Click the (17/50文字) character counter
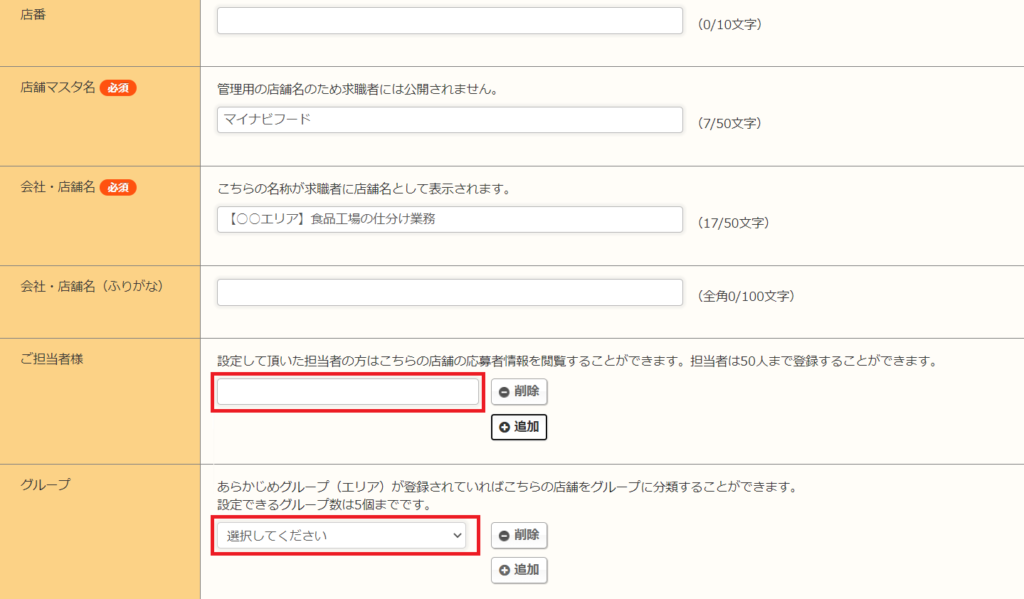Image resolution: width=1024 pixels, height=599 pixels. (x=732, y=222)
